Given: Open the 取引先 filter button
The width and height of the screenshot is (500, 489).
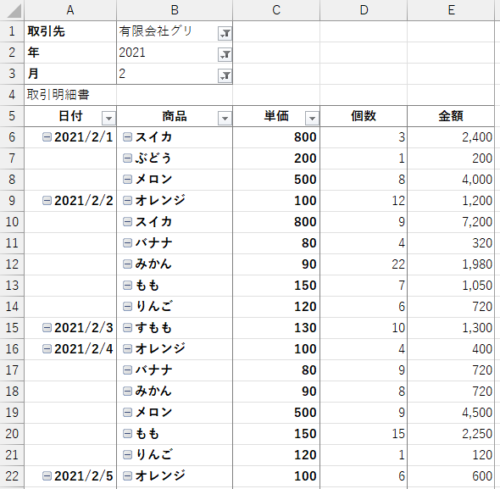Looking at the screenshot, I should pos(225,33).
